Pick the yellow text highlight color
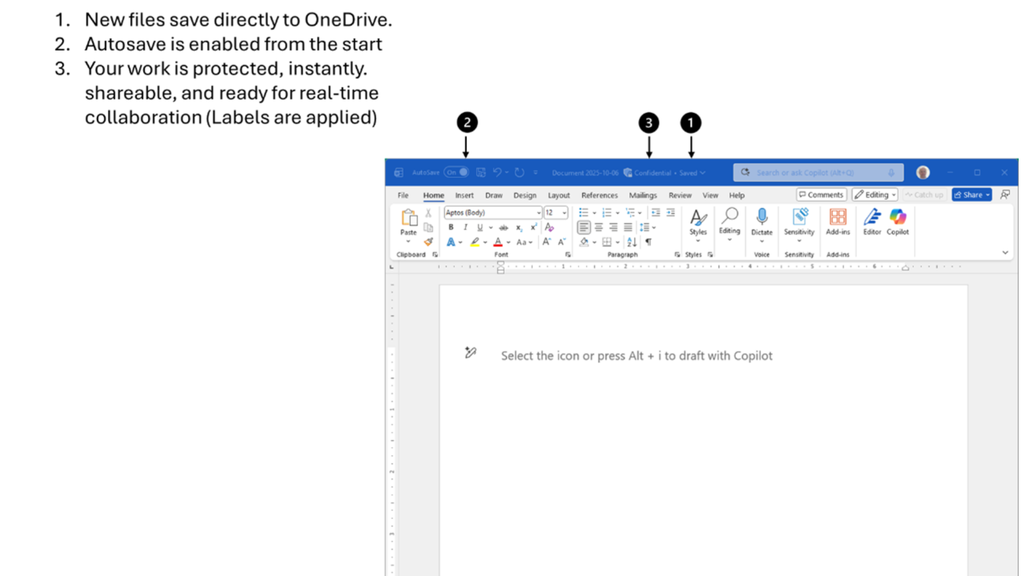 coord(475,242)
